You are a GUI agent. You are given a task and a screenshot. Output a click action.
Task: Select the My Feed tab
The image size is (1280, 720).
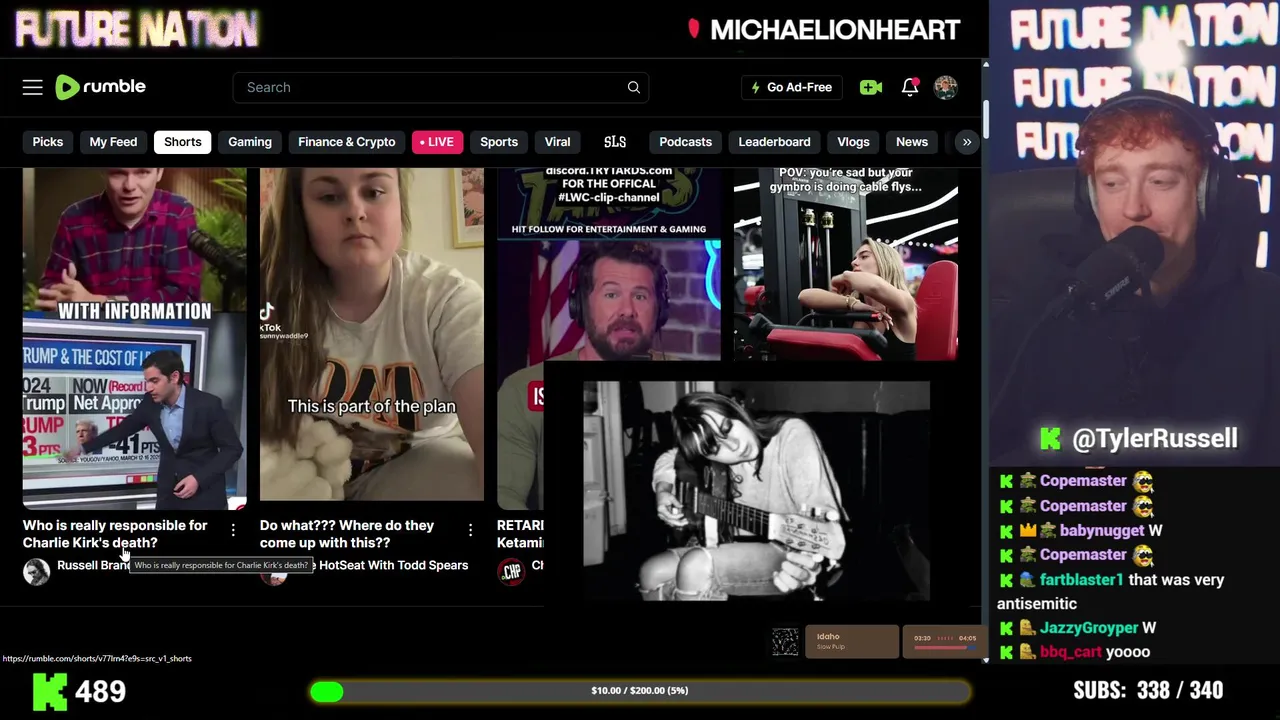click(x=113, y=142)
